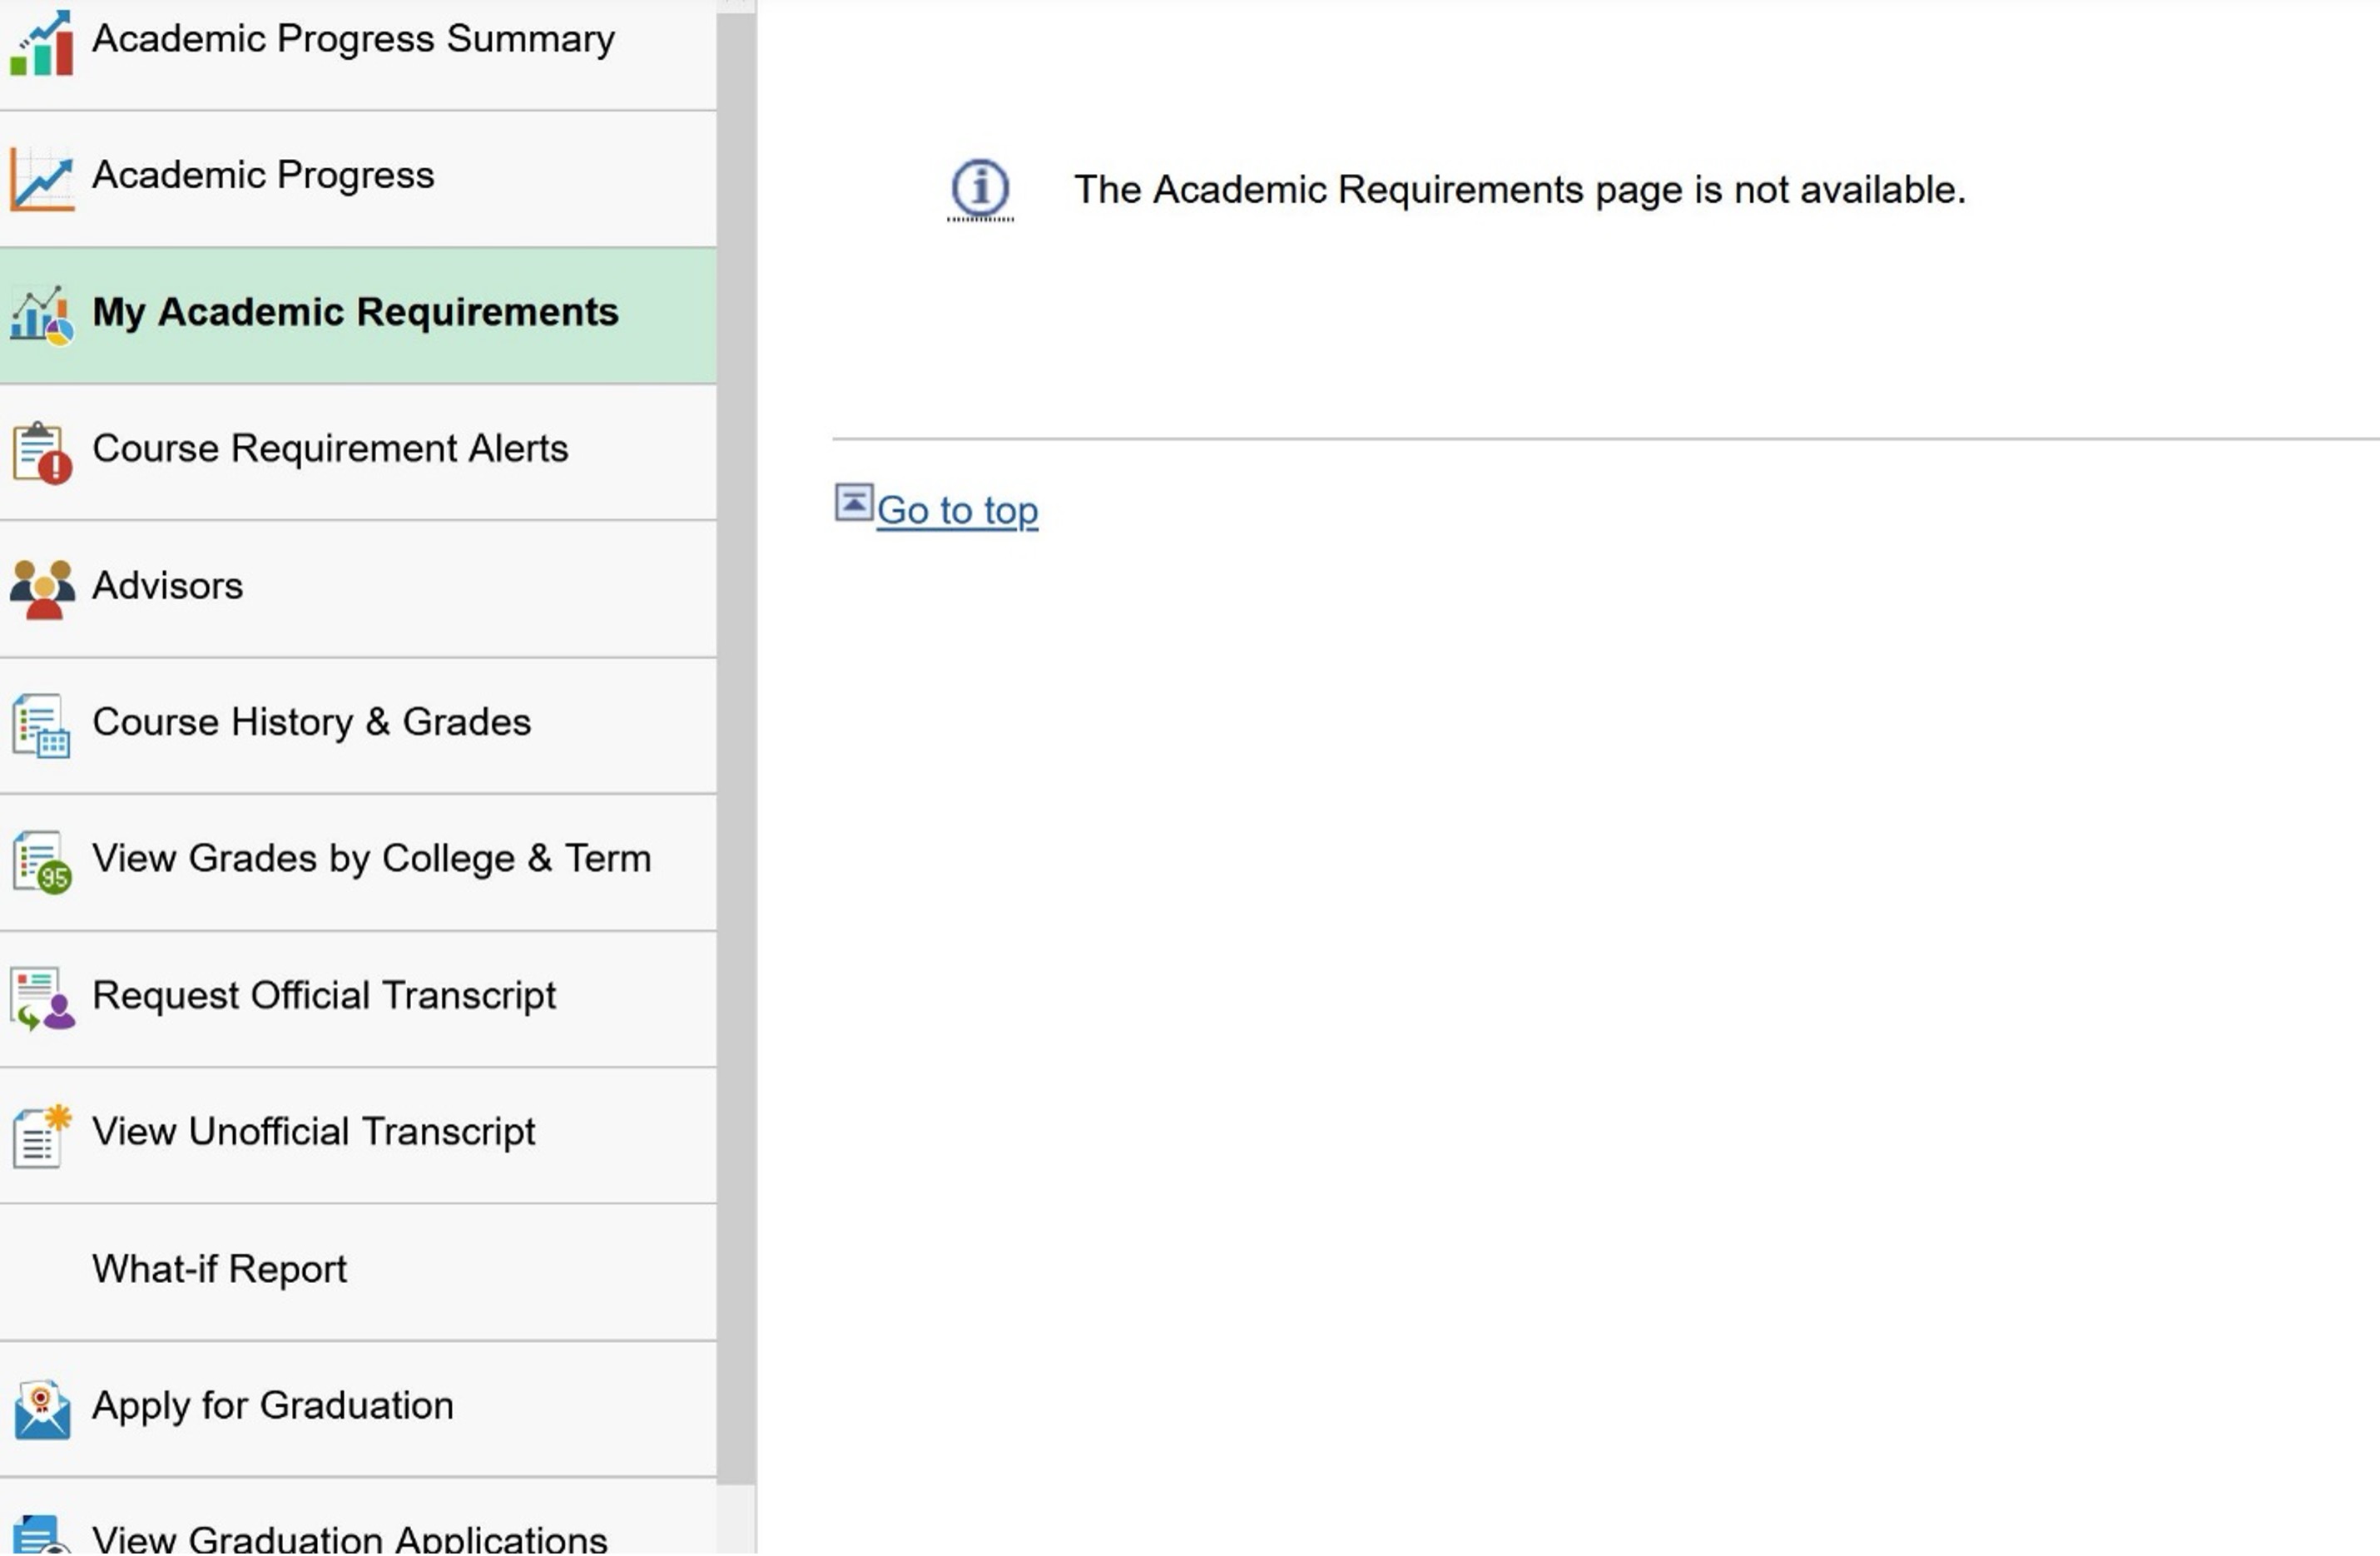
Task: Select My Academic Requirements in sidebar
Action: click(x=358, y=317)
